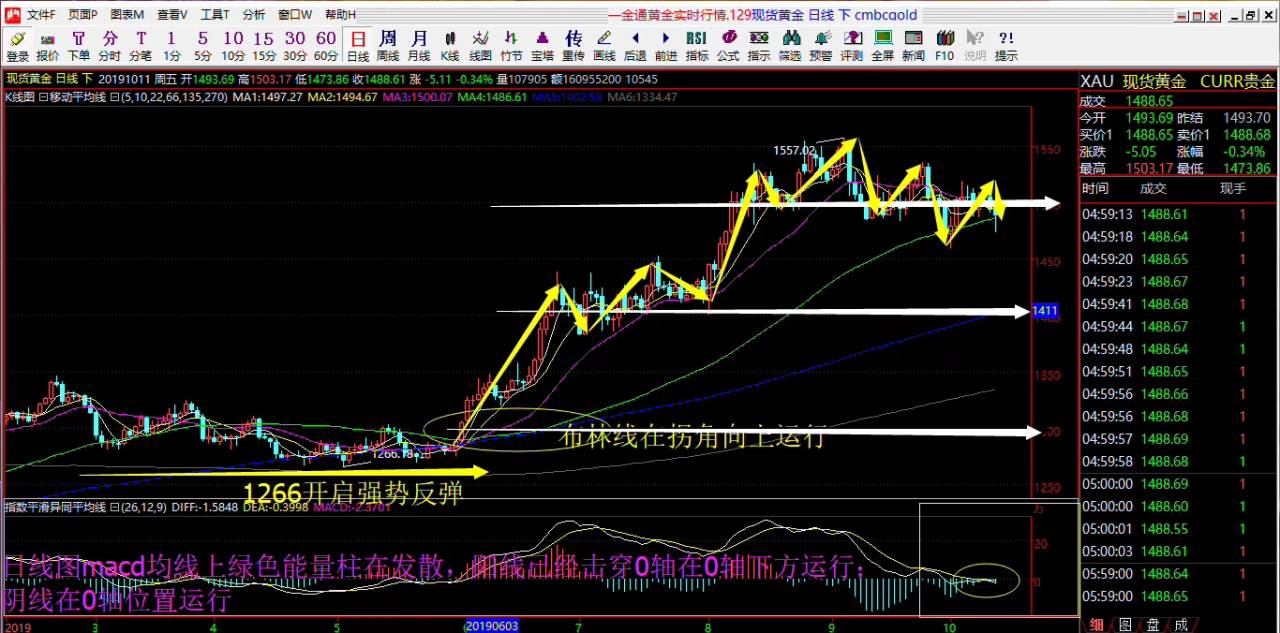Click the 登录 login toolbar icon
Image resolution: width=1280 pixels, height=633 pixels.
click(17, 45)
